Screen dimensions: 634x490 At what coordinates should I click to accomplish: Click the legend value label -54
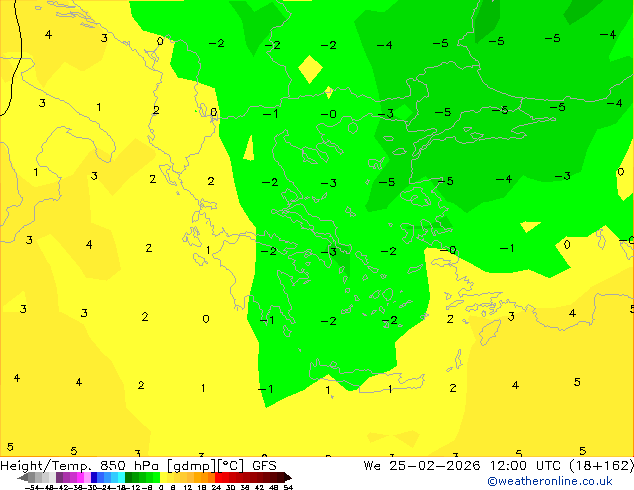pyautogui.click(x=32, y=487)
